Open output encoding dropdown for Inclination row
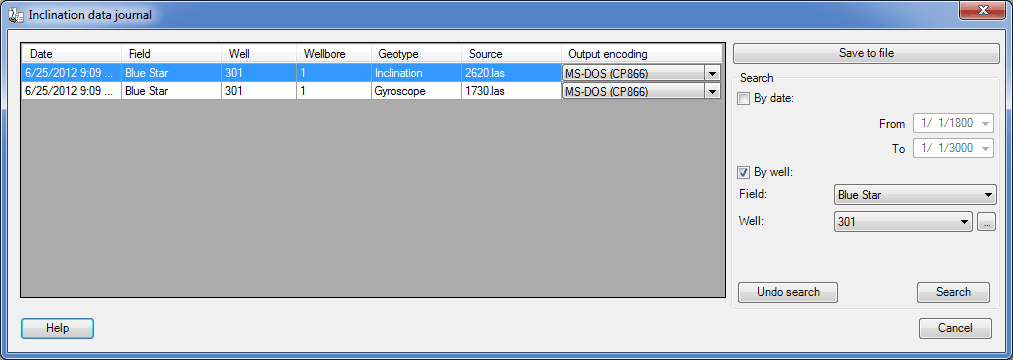The image size is (1013, 360). click(712, 74)
